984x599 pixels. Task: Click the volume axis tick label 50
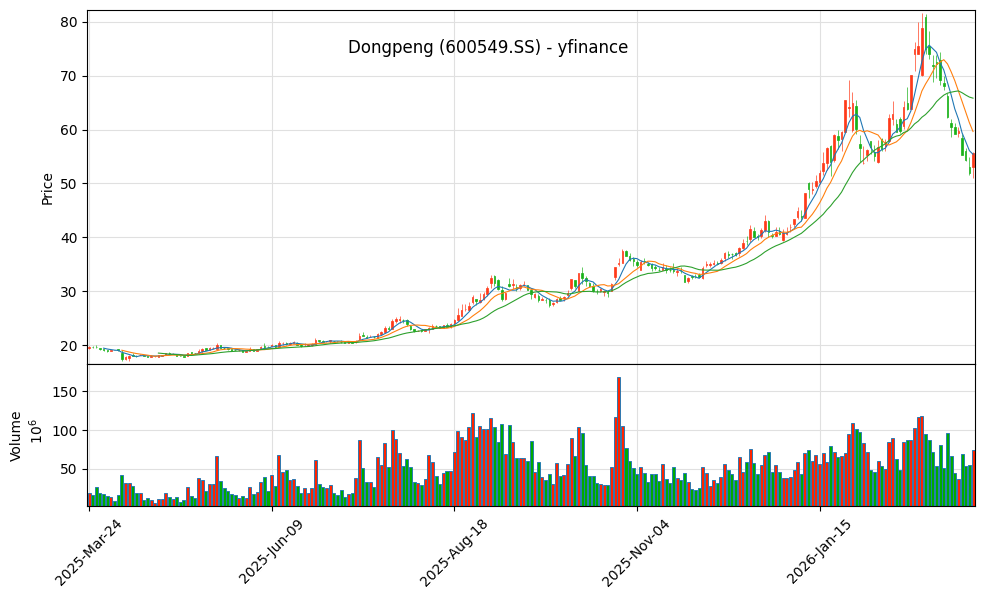68,470
